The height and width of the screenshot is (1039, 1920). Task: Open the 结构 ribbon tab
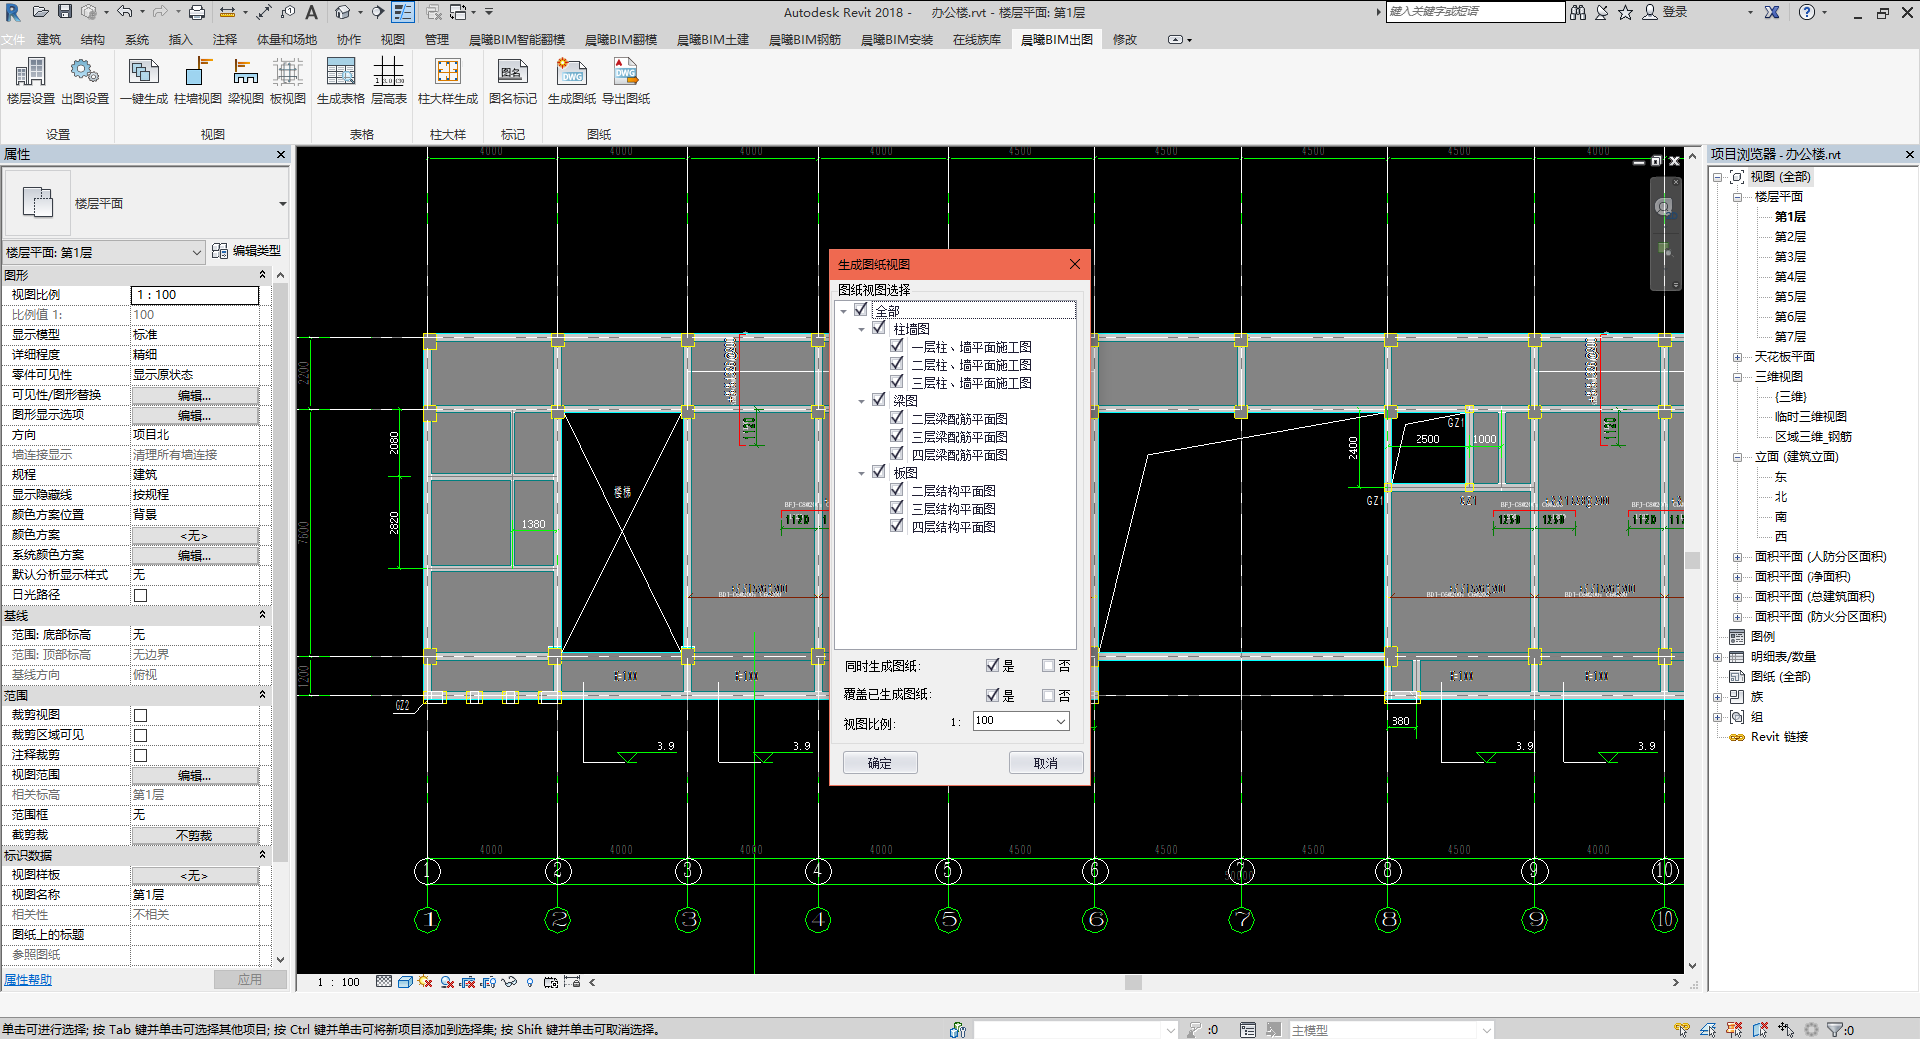pyautogui.click(x=93, y=40)
